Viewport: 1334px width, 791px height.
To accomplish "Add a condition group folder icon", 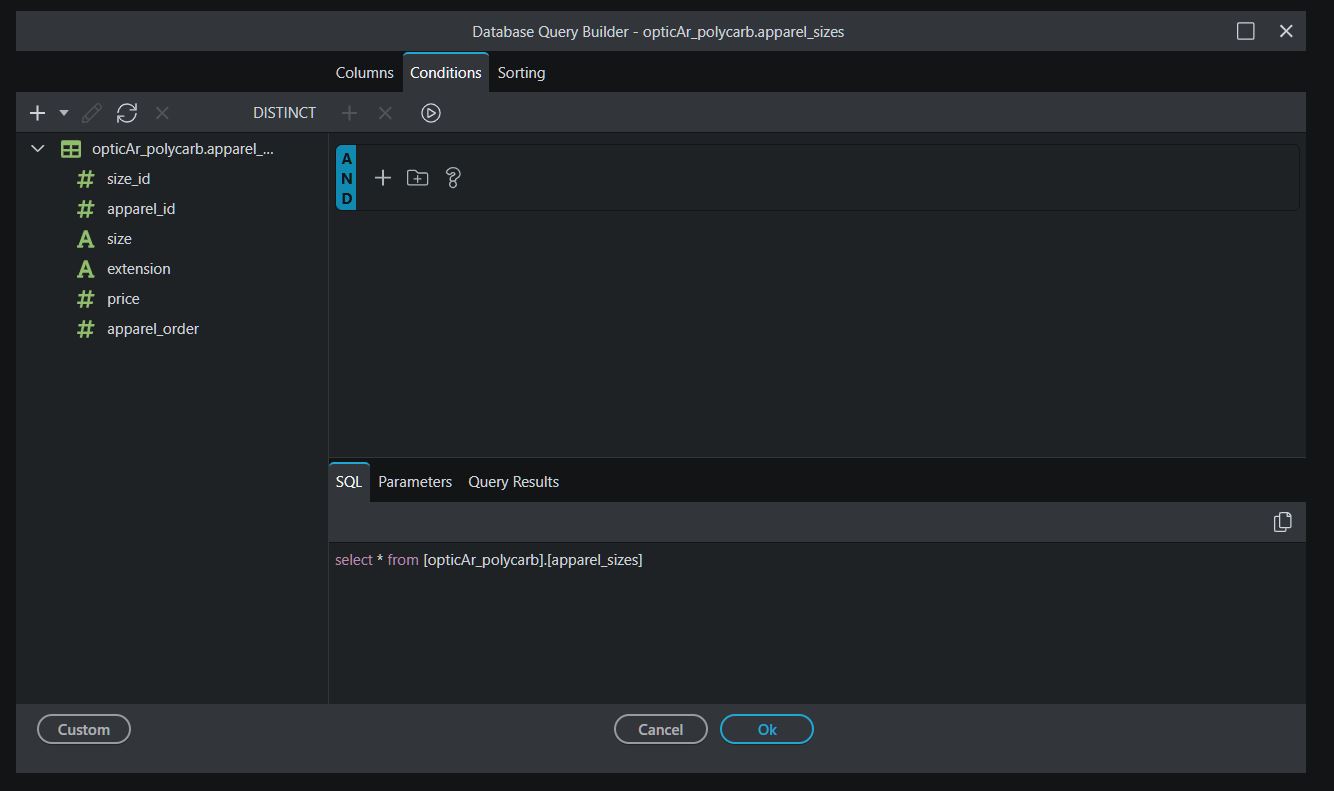I will pos(417,178).
